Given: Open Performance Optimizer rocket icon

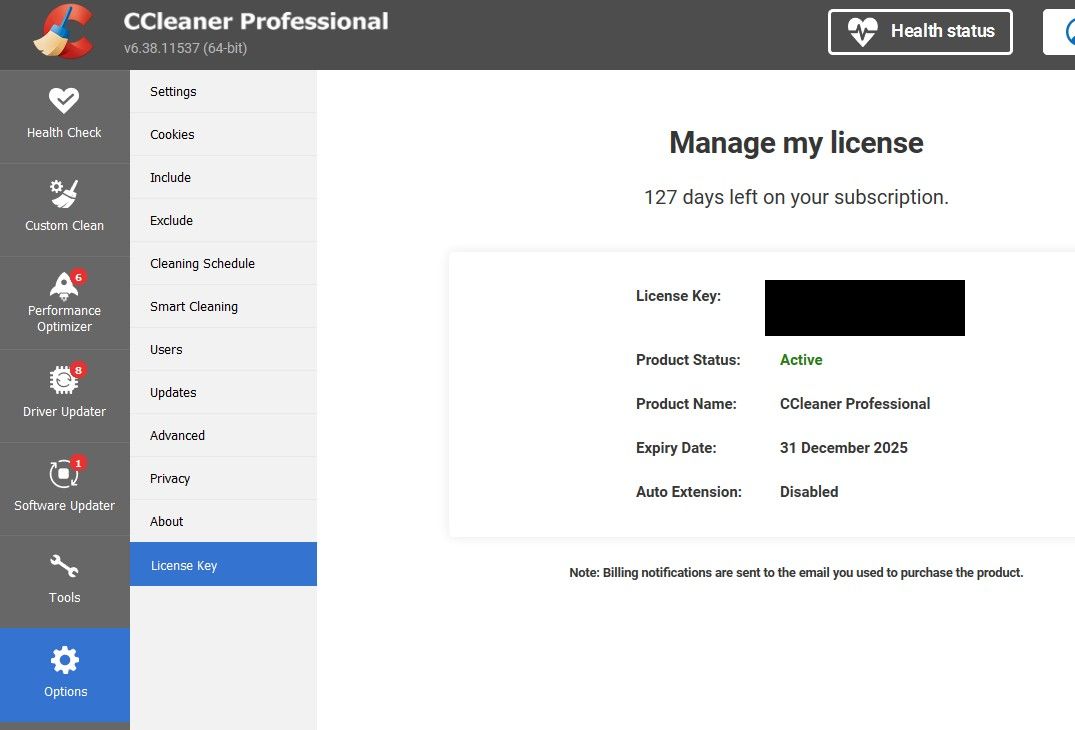Looking at the screenshot, I should pos(64,285).
